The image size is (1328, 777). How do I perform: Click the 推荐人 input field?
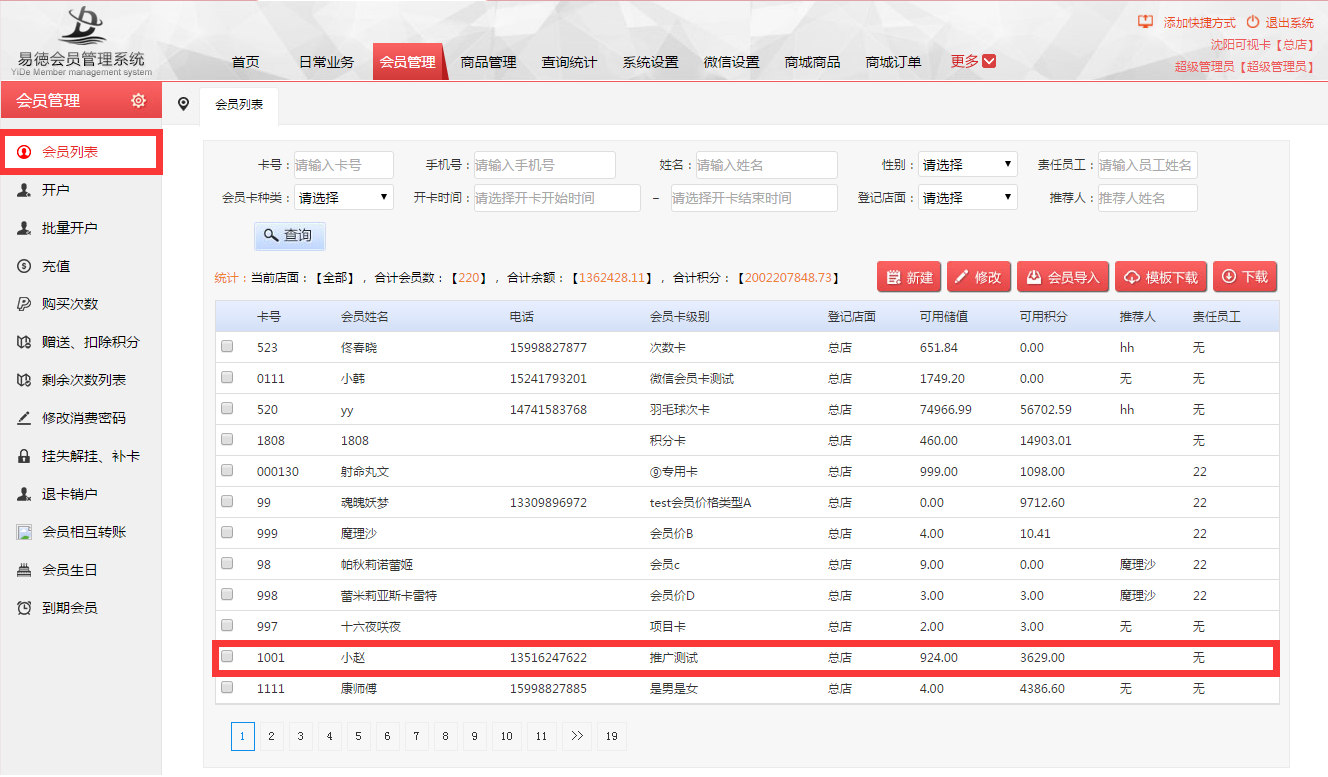[1148, 198]
